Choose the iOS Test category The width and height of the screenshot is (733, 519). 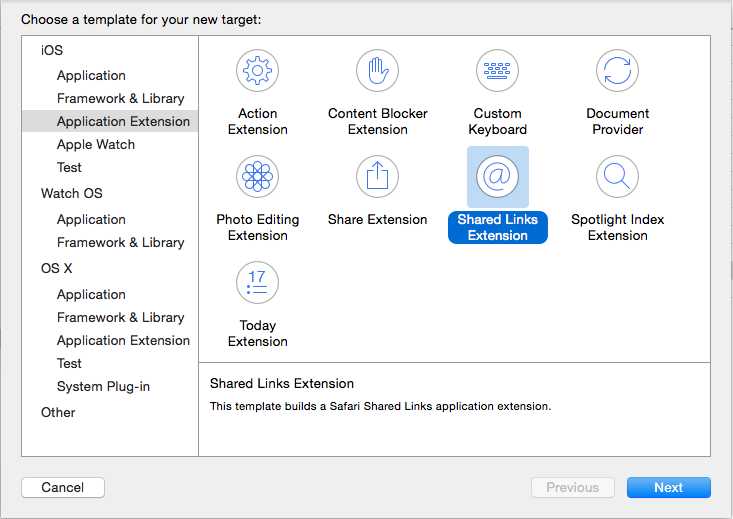(x=69, y=168)
